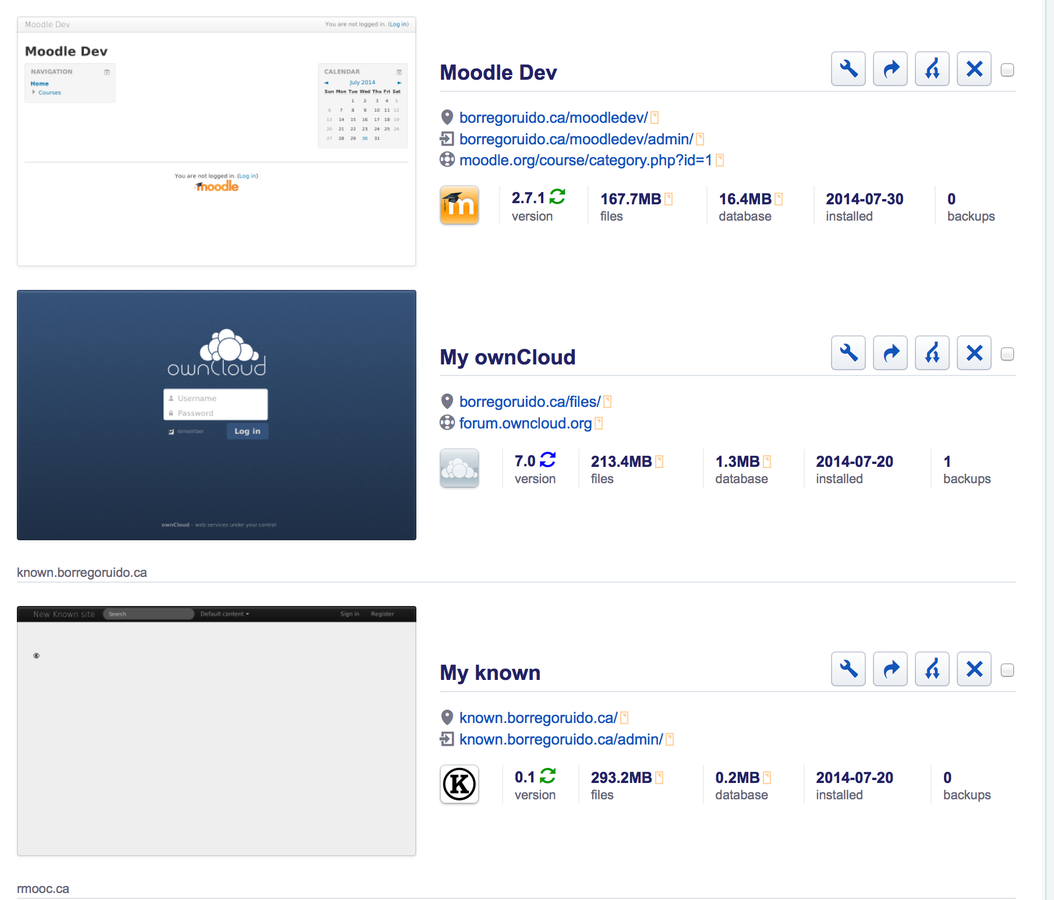Open the borregoruido.ca/moodledev/ link
This screenshot has height=900, width=1054.
click(553, 118)
